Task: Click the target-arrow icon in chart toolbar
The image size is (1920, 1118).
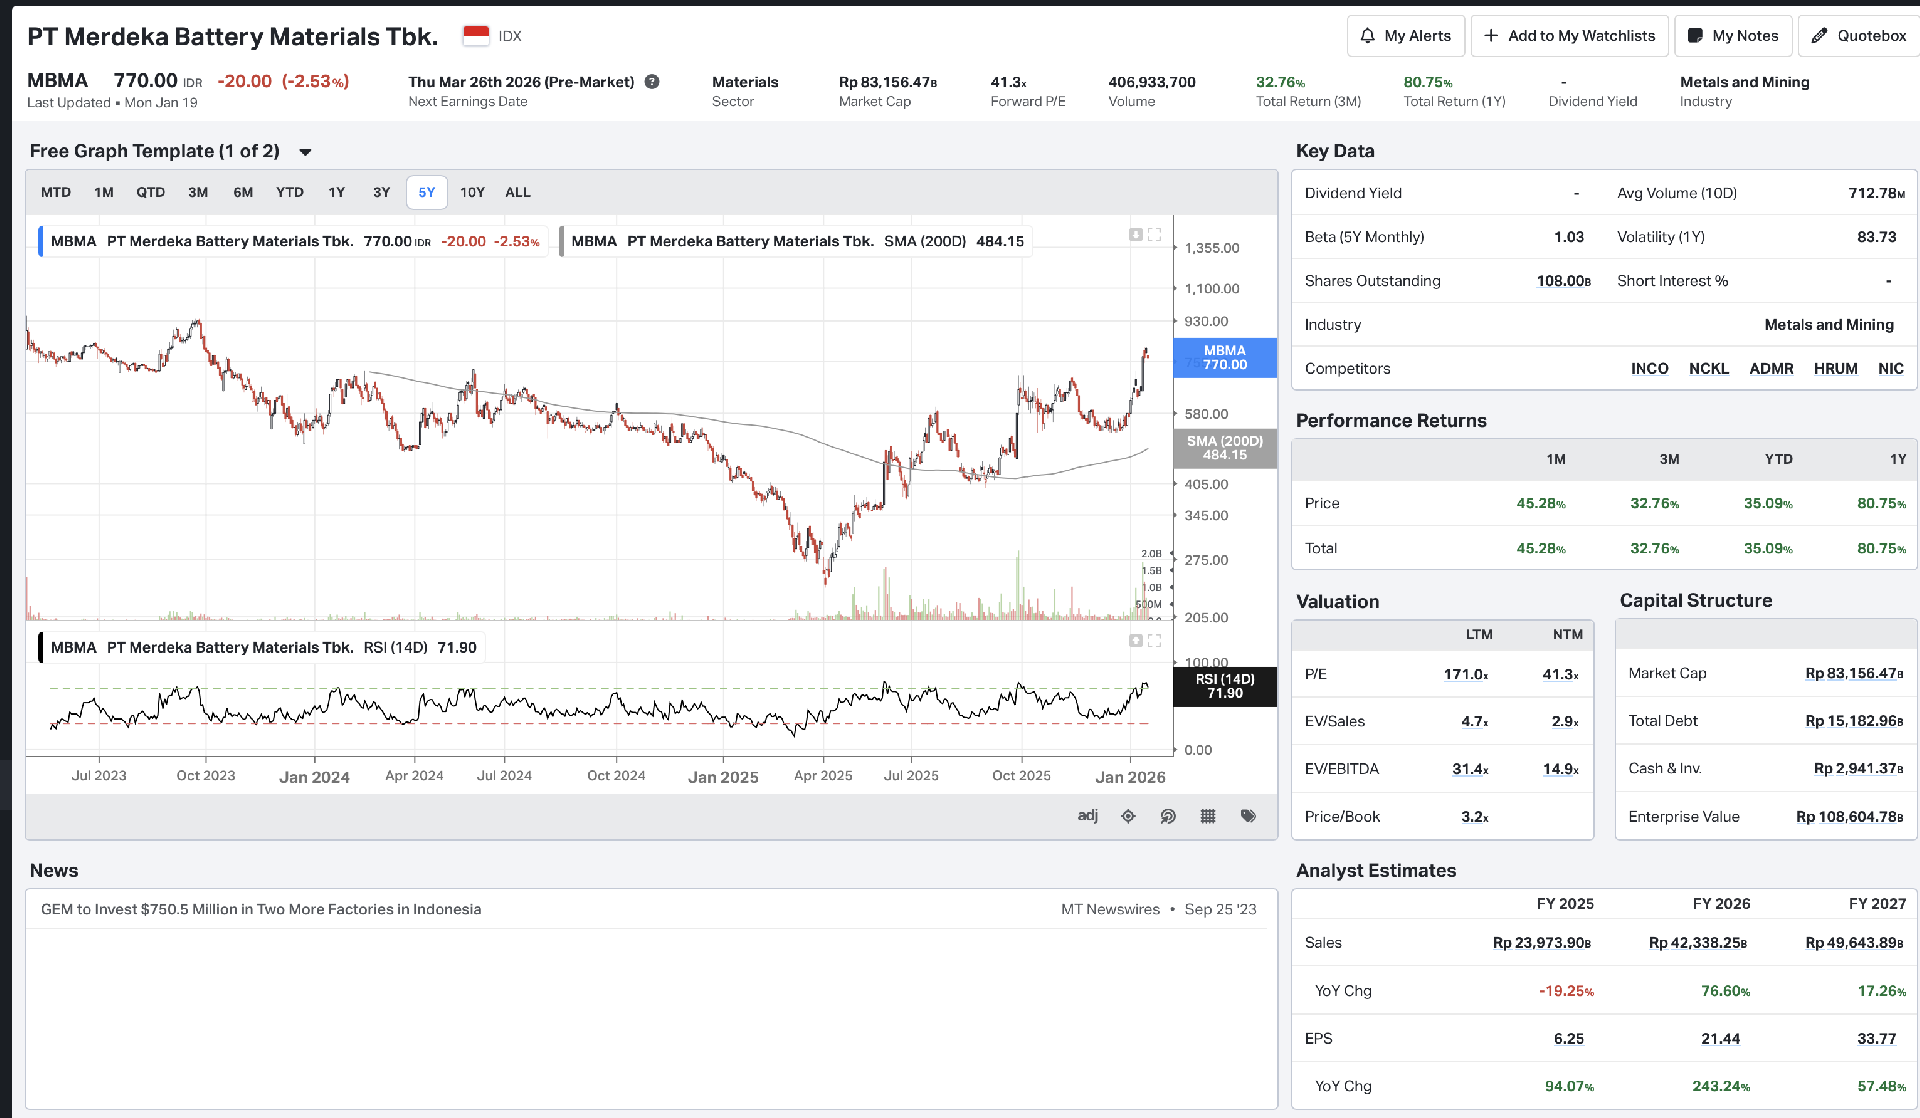Action: pyautogui.click(x=1168, y=816)
